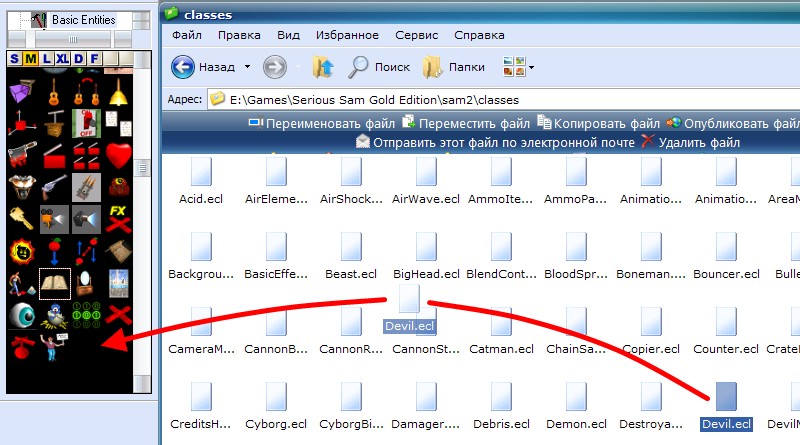Click Удалить файл link
The height and width of the screenshot is (445, 800).
691,142
